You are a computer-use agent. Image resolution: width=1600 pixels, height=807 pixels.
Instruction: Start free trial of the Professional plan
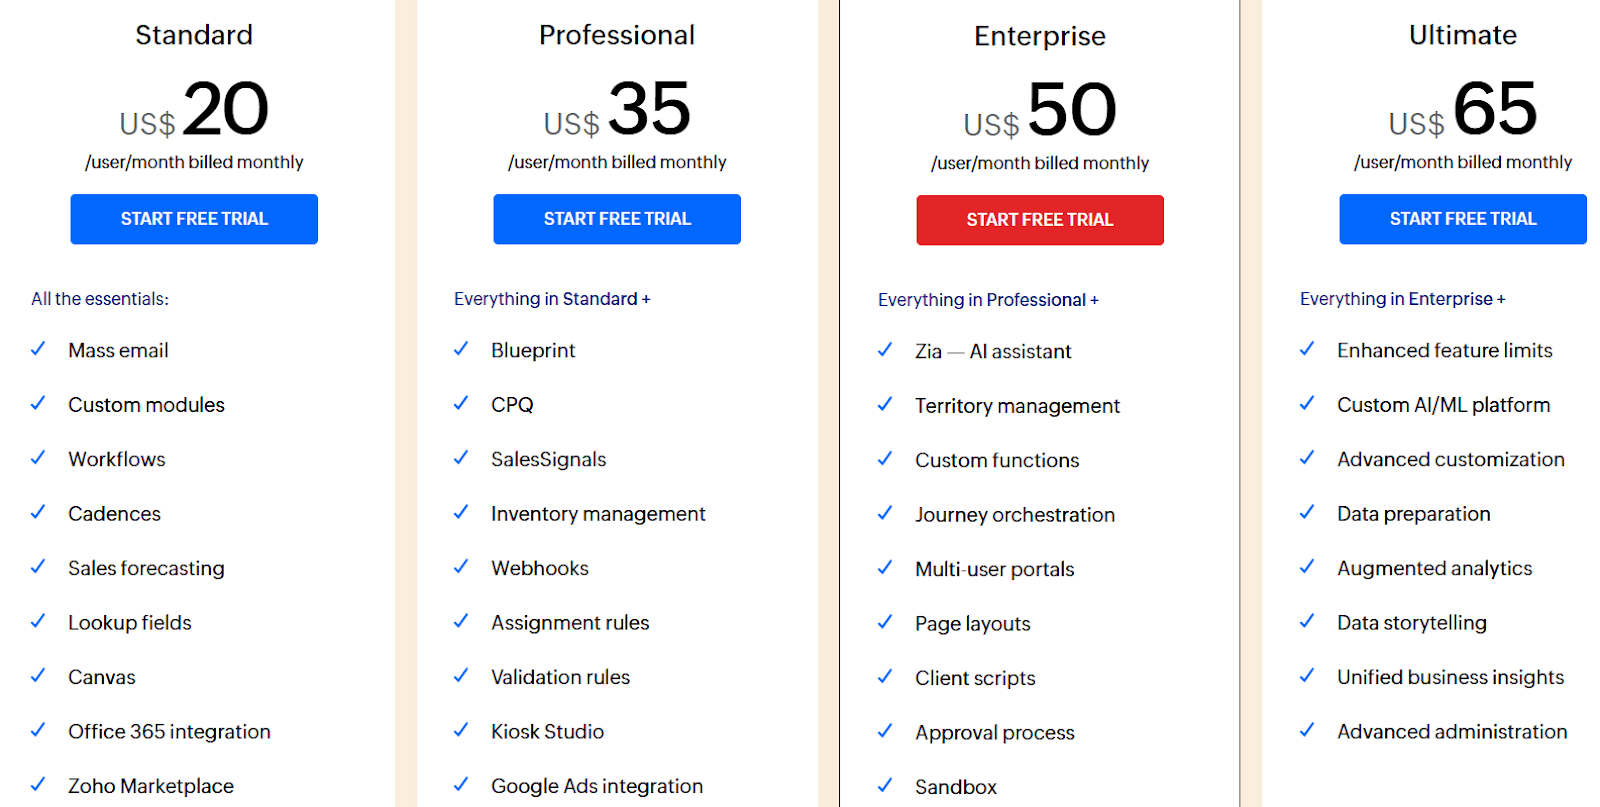617,219
